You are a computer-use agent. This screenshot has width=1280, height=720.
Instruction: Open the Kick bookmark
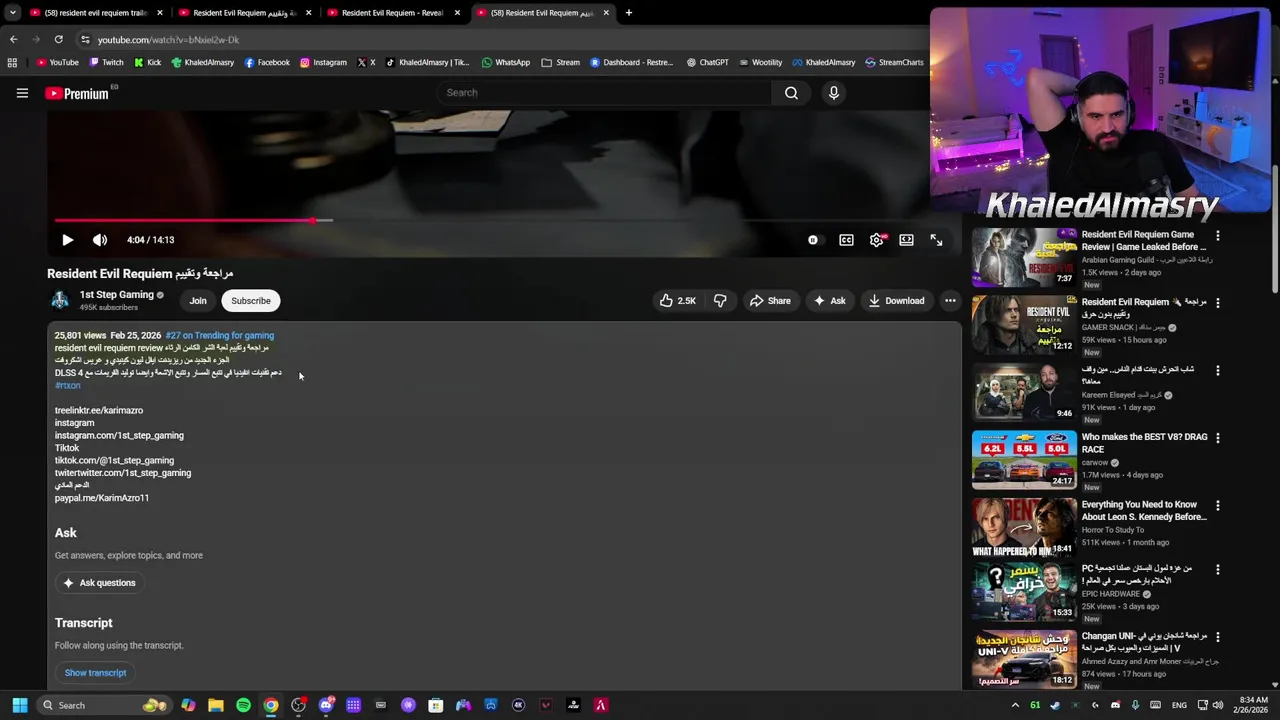[x=147, y=62]
